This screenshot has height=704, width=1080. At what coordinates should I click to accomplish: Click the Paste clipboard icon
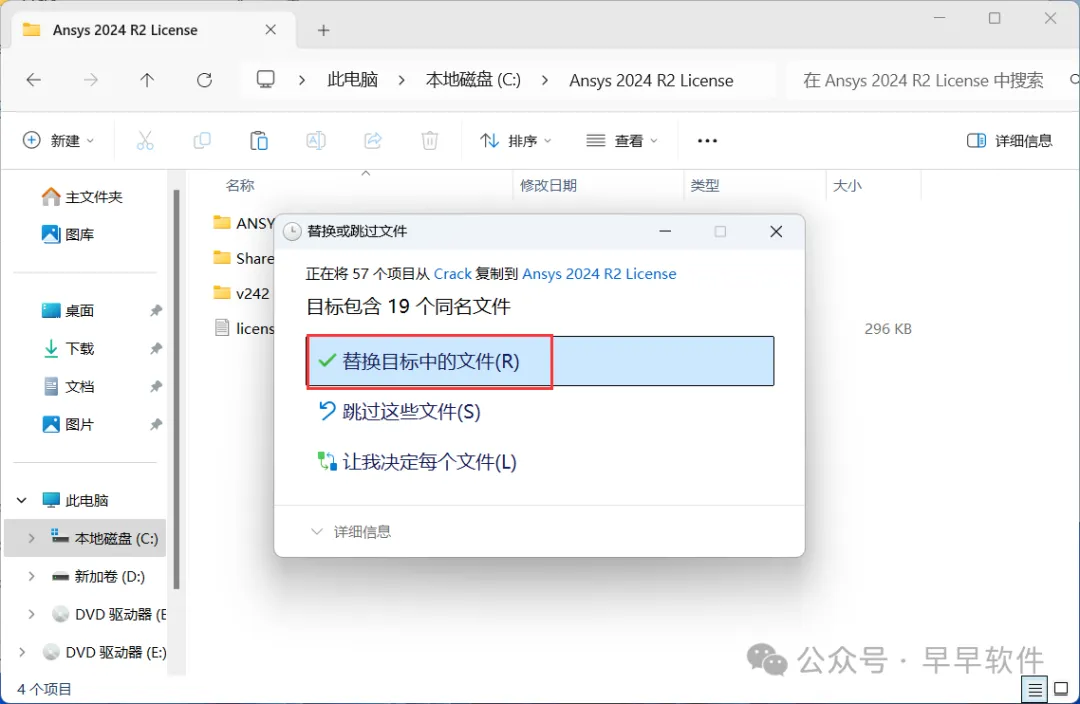pos(259,141)
